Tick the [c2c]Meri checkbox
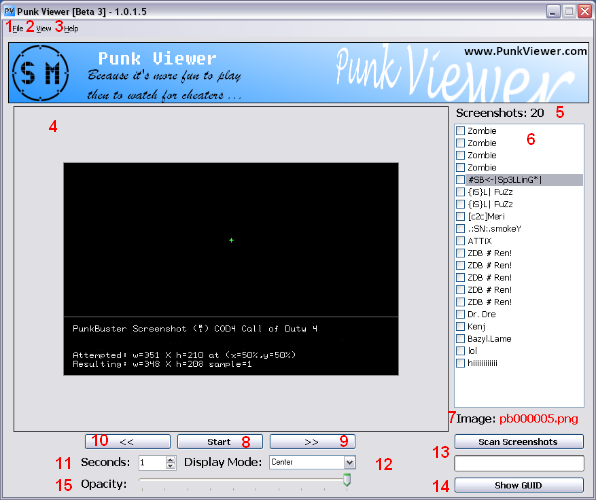Image resolution: width=596 pixels, height=500 pixels. pyautogui.click(x=460, y=216)
